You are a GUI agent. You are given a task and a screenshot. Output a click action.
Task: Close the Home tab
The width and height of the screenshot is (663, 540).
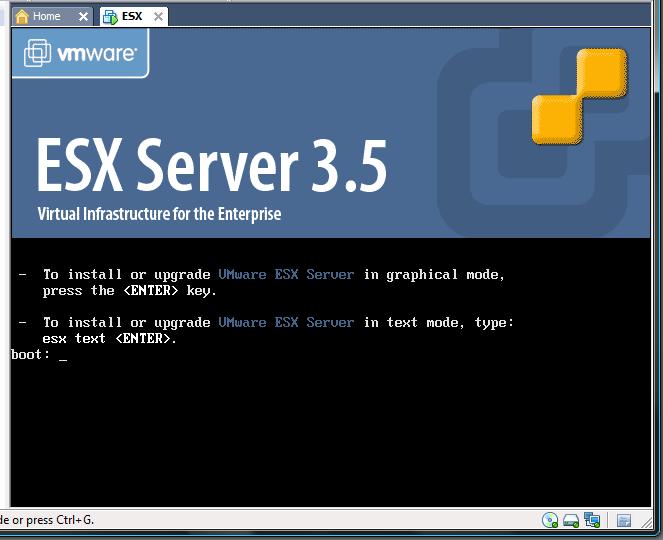tap(84, 17)
